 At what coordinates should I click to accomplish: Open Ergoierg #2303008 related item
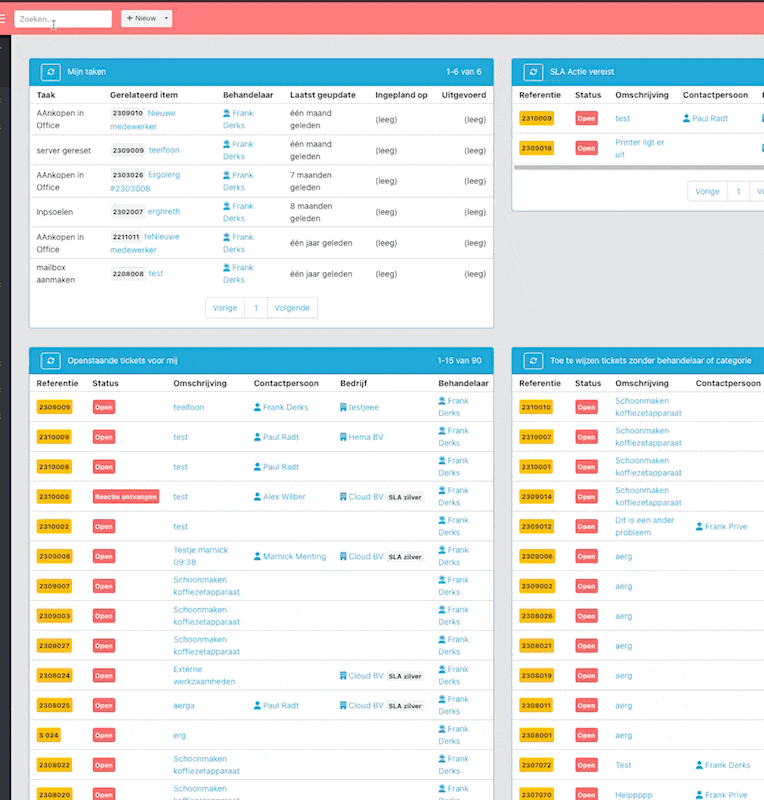pos(145,182)
